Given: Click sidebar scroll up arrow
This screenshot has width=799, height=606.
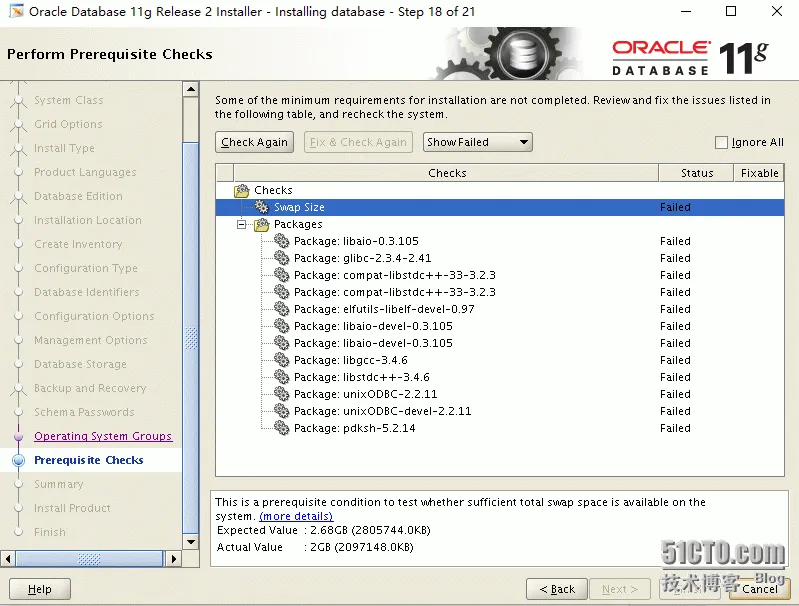Looking at the screenshot, I should coord(191,89).
